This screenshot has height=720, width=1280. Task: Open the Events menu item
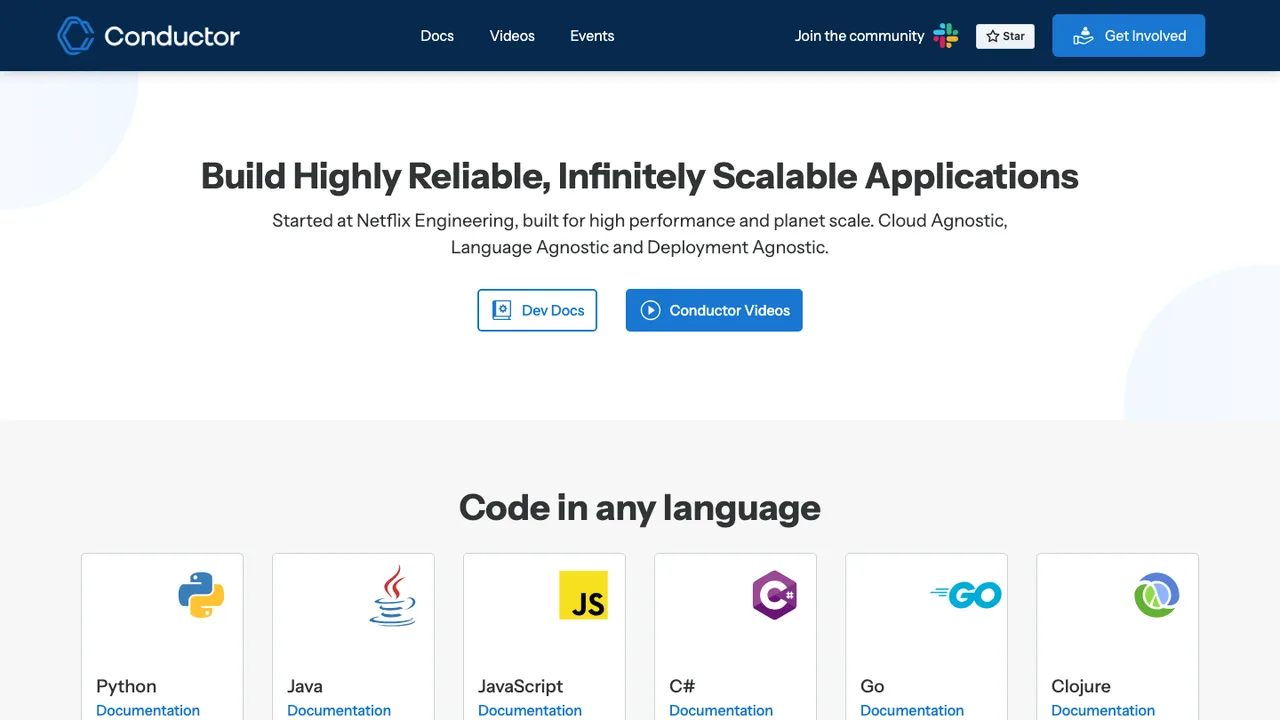[x=592, y=36]
